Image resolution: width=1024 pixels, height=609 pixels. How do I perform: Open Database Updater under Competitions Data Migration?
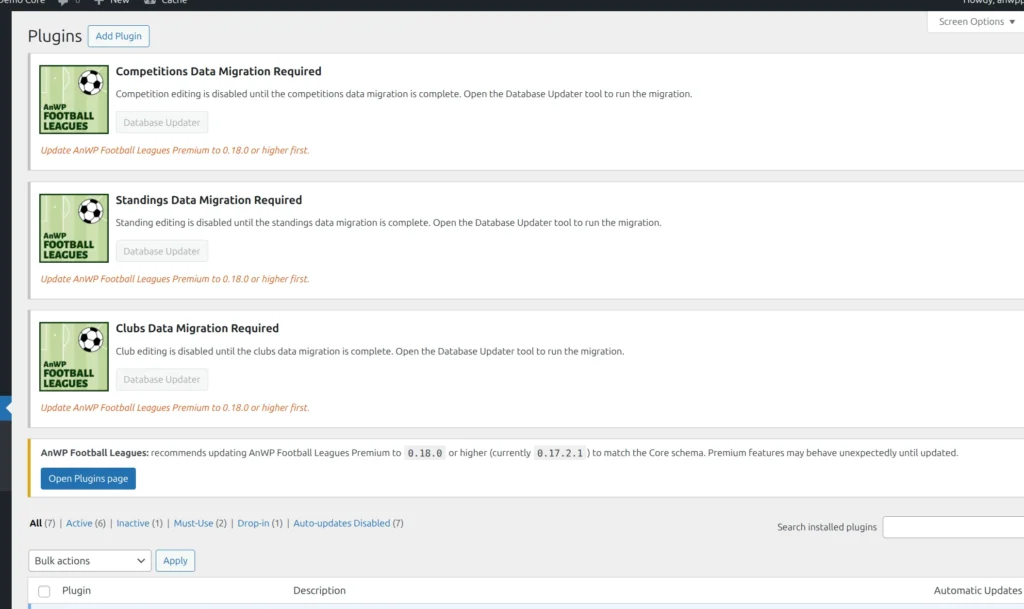[x=161, y=122]
